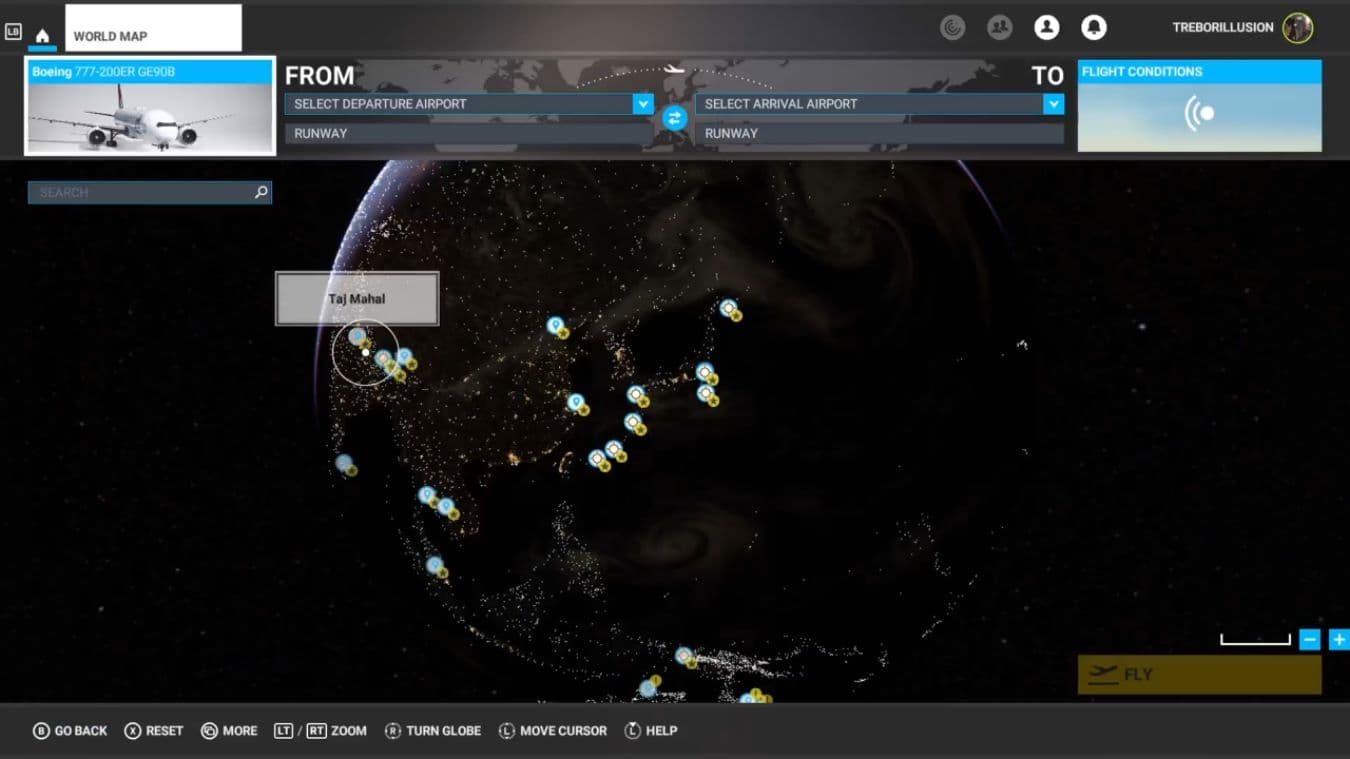Click the Select Arrival Airport field
Image resolution: width=1350 pixels, height=759 pixels.
pyautogui.click(x=879, y=104)
